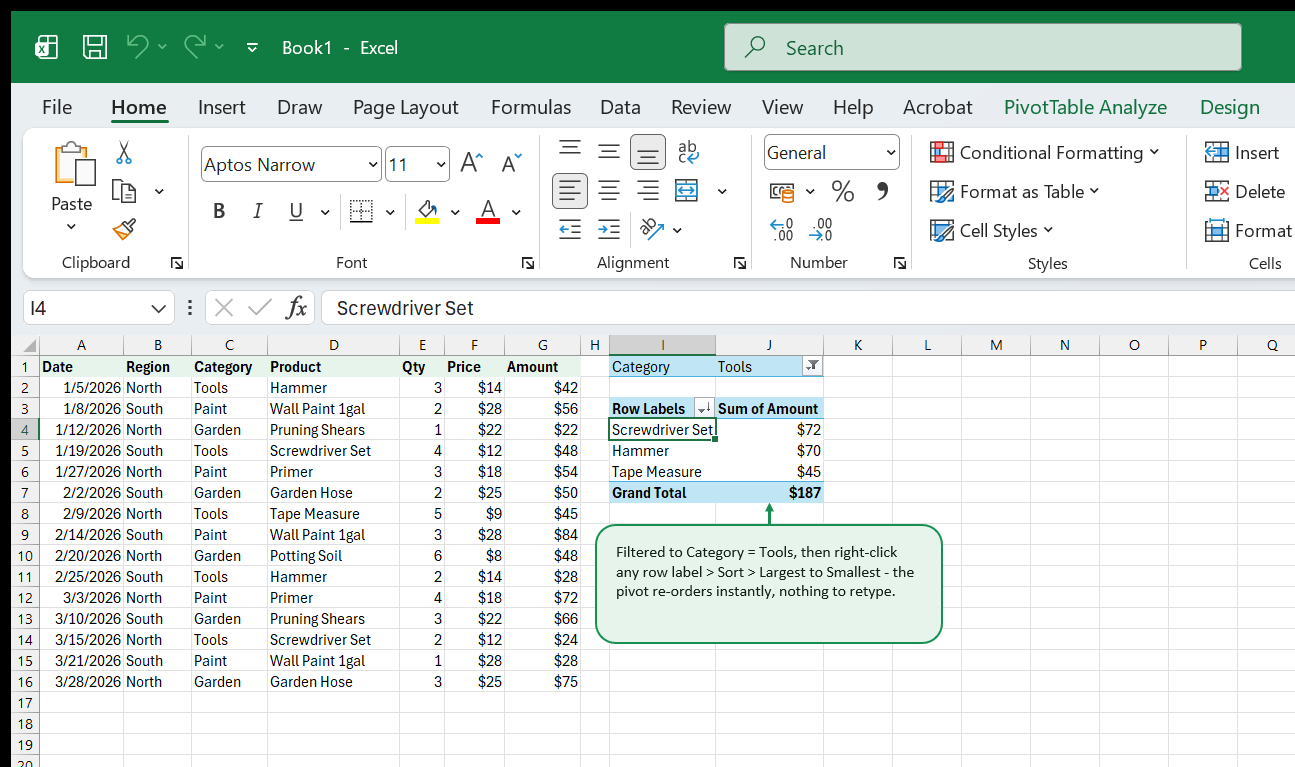1295x767 pixels.
Task: Toggle Align Left button
Action: [570, 190]
